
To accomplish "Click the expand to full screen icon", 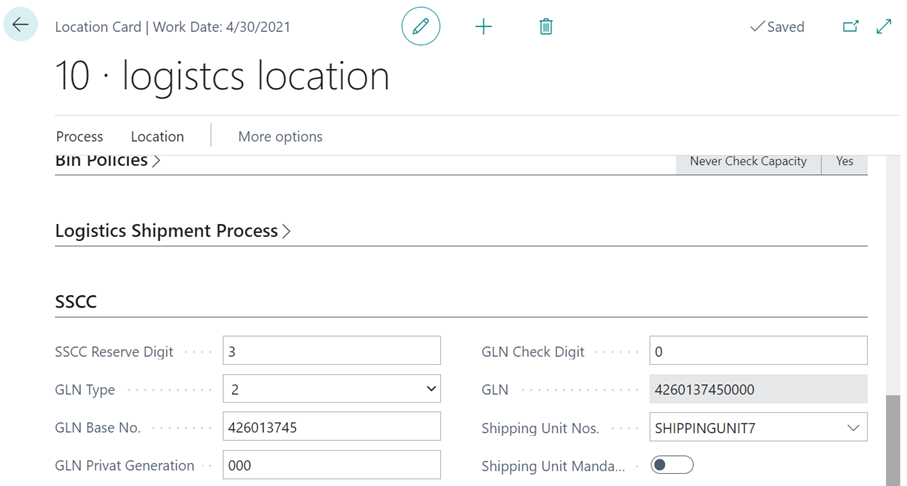I will 884,27.
